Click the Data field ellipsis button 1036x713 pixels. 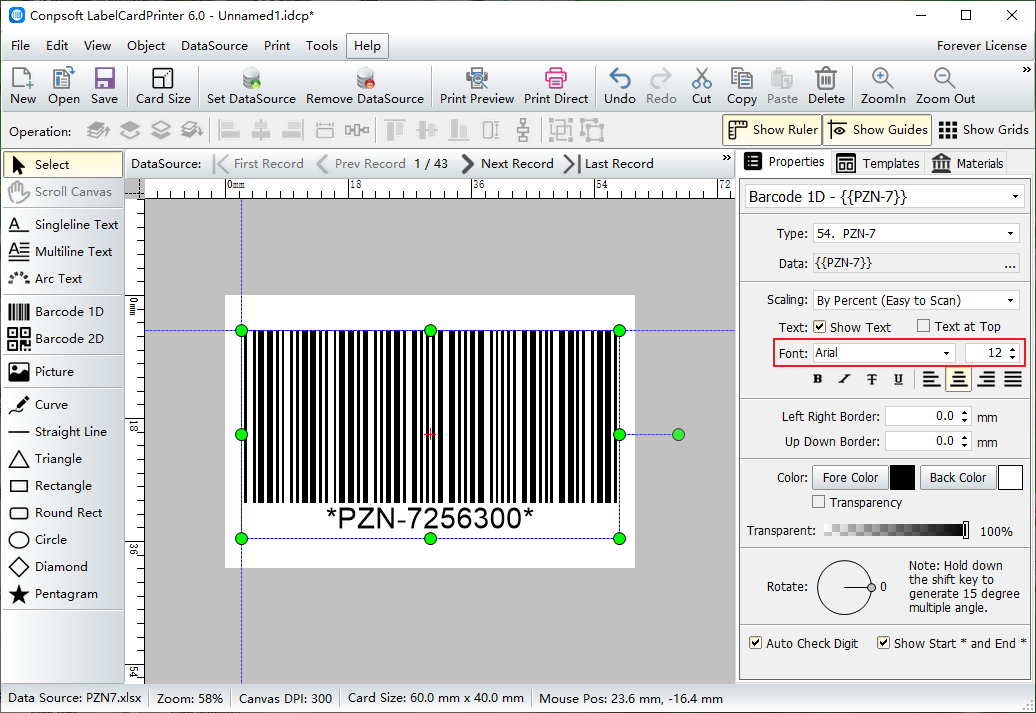[x=1010, y=264]
